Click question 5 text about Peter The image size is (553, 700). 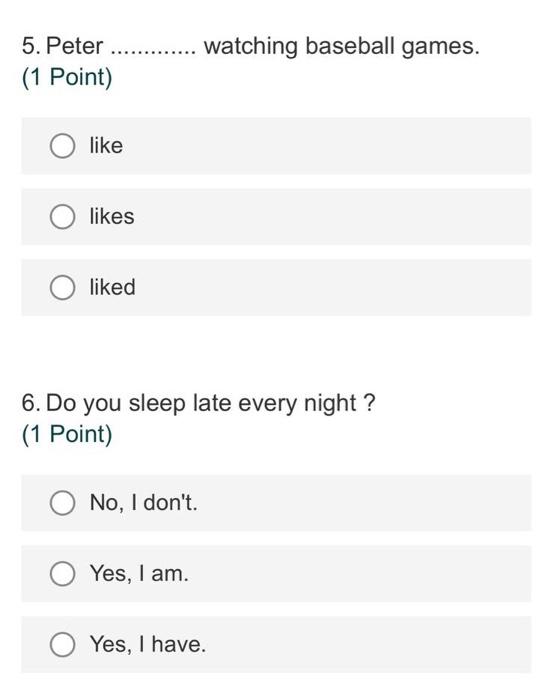(x=250, y=46)
